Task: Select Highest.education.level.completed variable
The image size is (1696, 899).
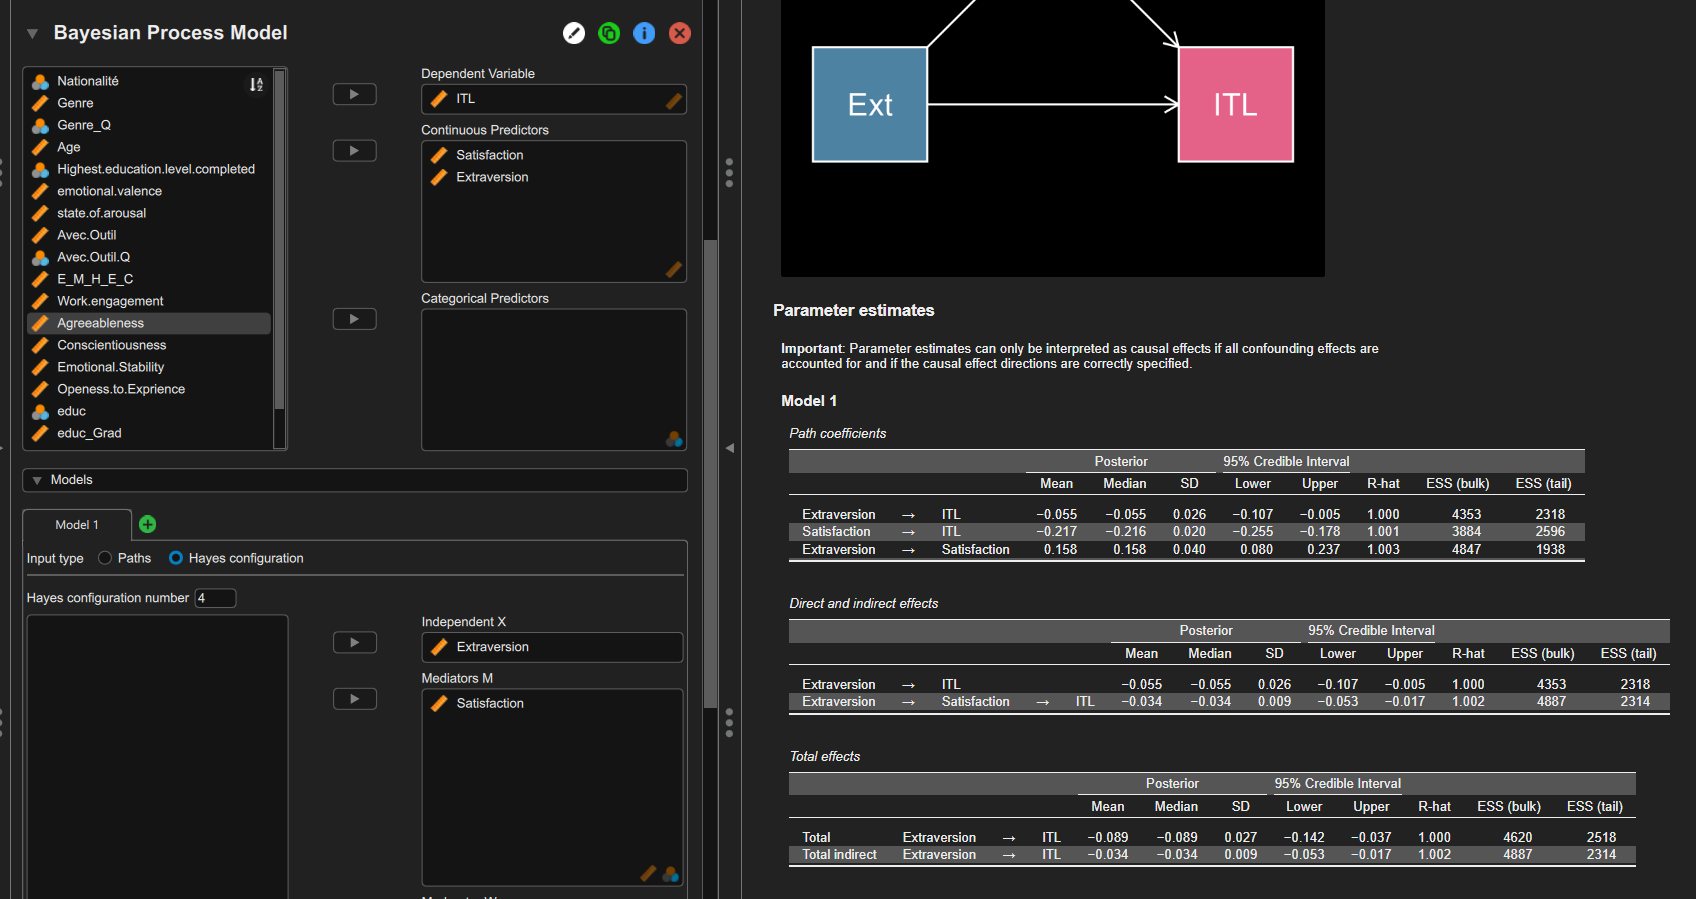Action: click(x=148, y=169)
